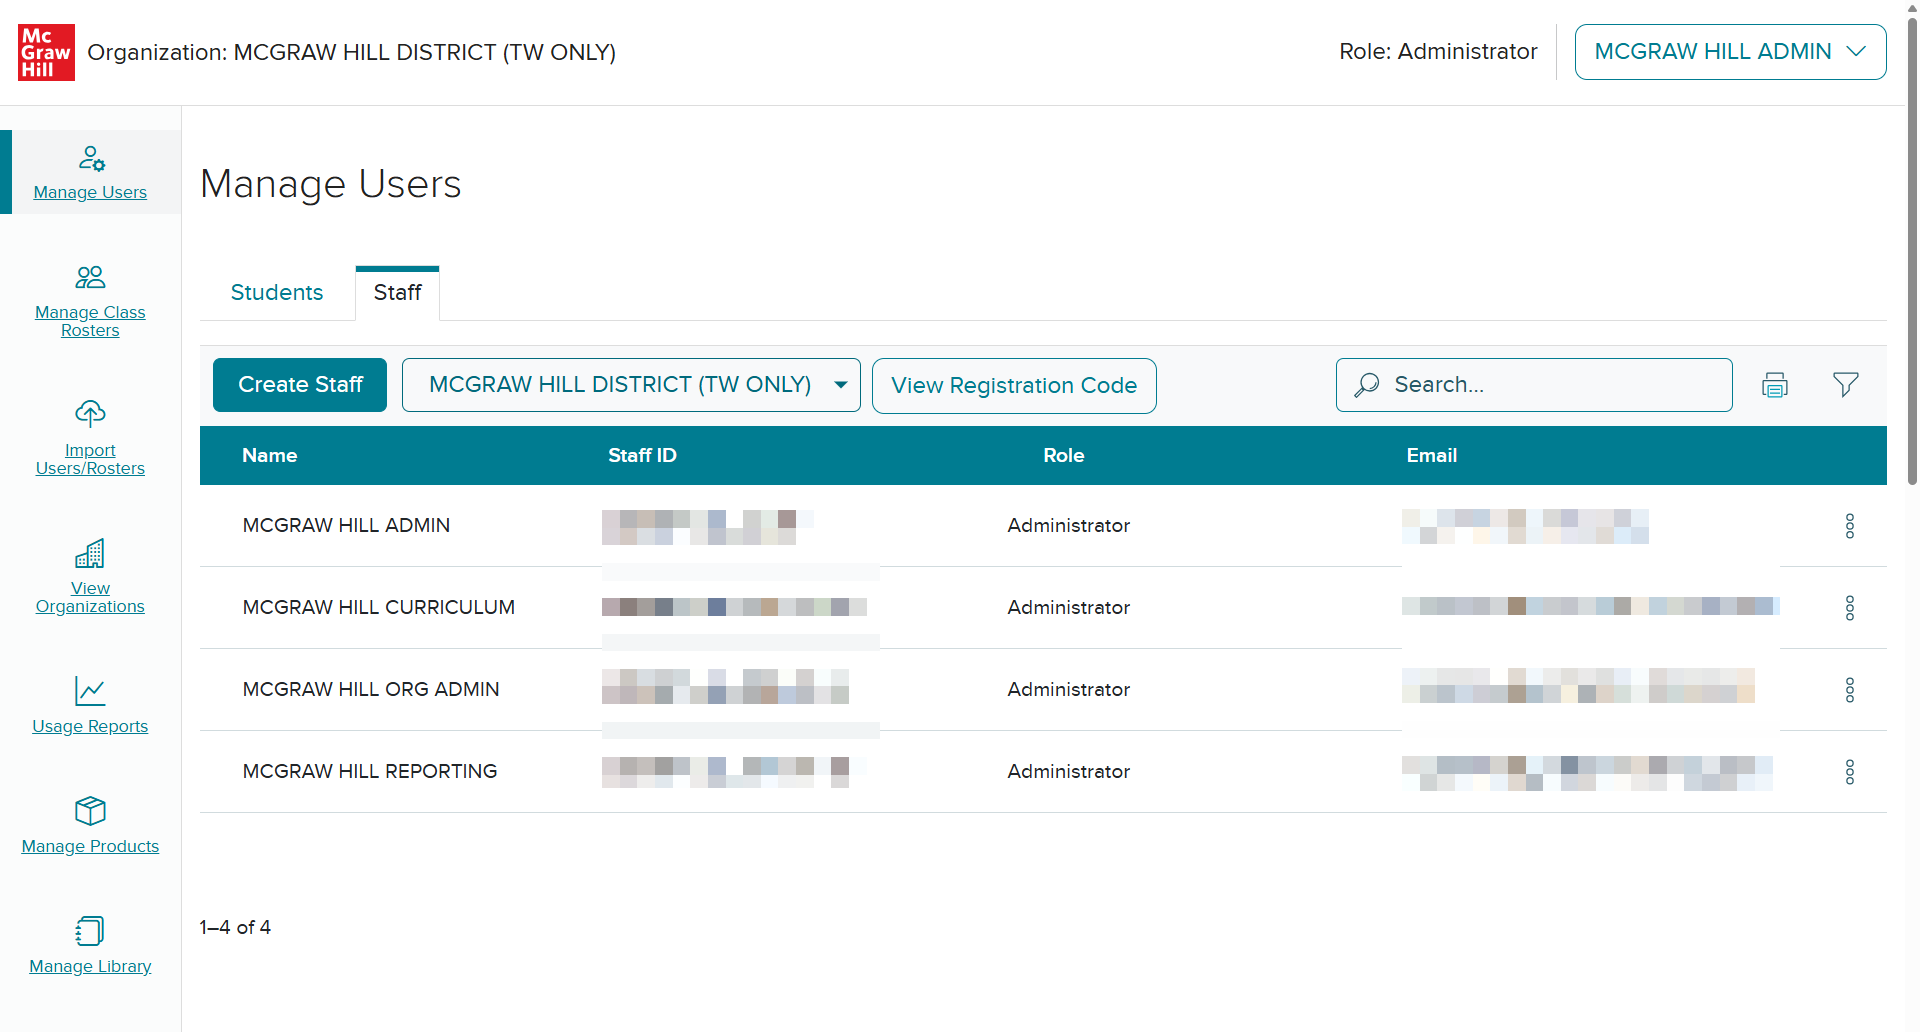Click the Manage Products box icon
Screen dimensions: 1920x1032
tap(90, 810)
